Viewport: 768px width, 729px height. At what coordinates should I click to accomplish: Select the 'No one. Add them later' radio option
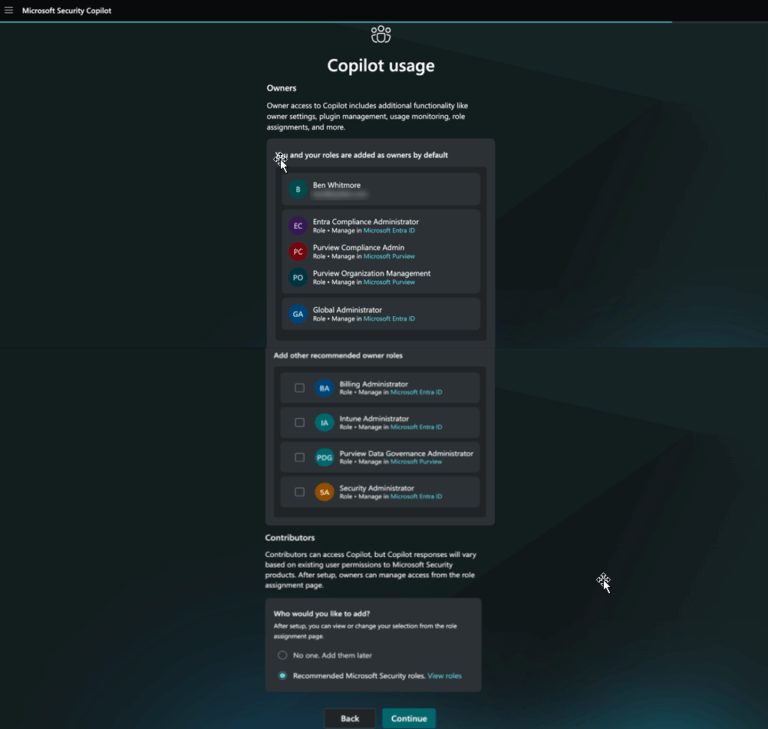[x=283, y=655]
